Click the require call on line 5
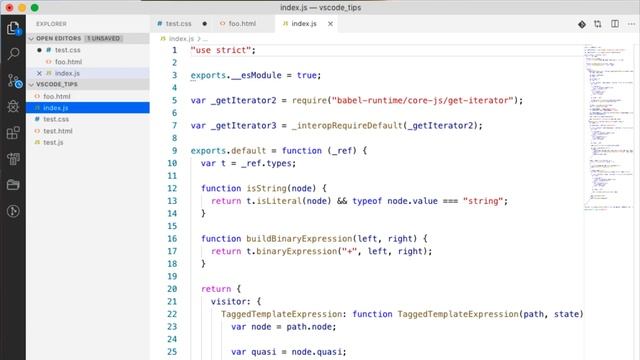The image size is (640, 360). click(x=309, y=100)
